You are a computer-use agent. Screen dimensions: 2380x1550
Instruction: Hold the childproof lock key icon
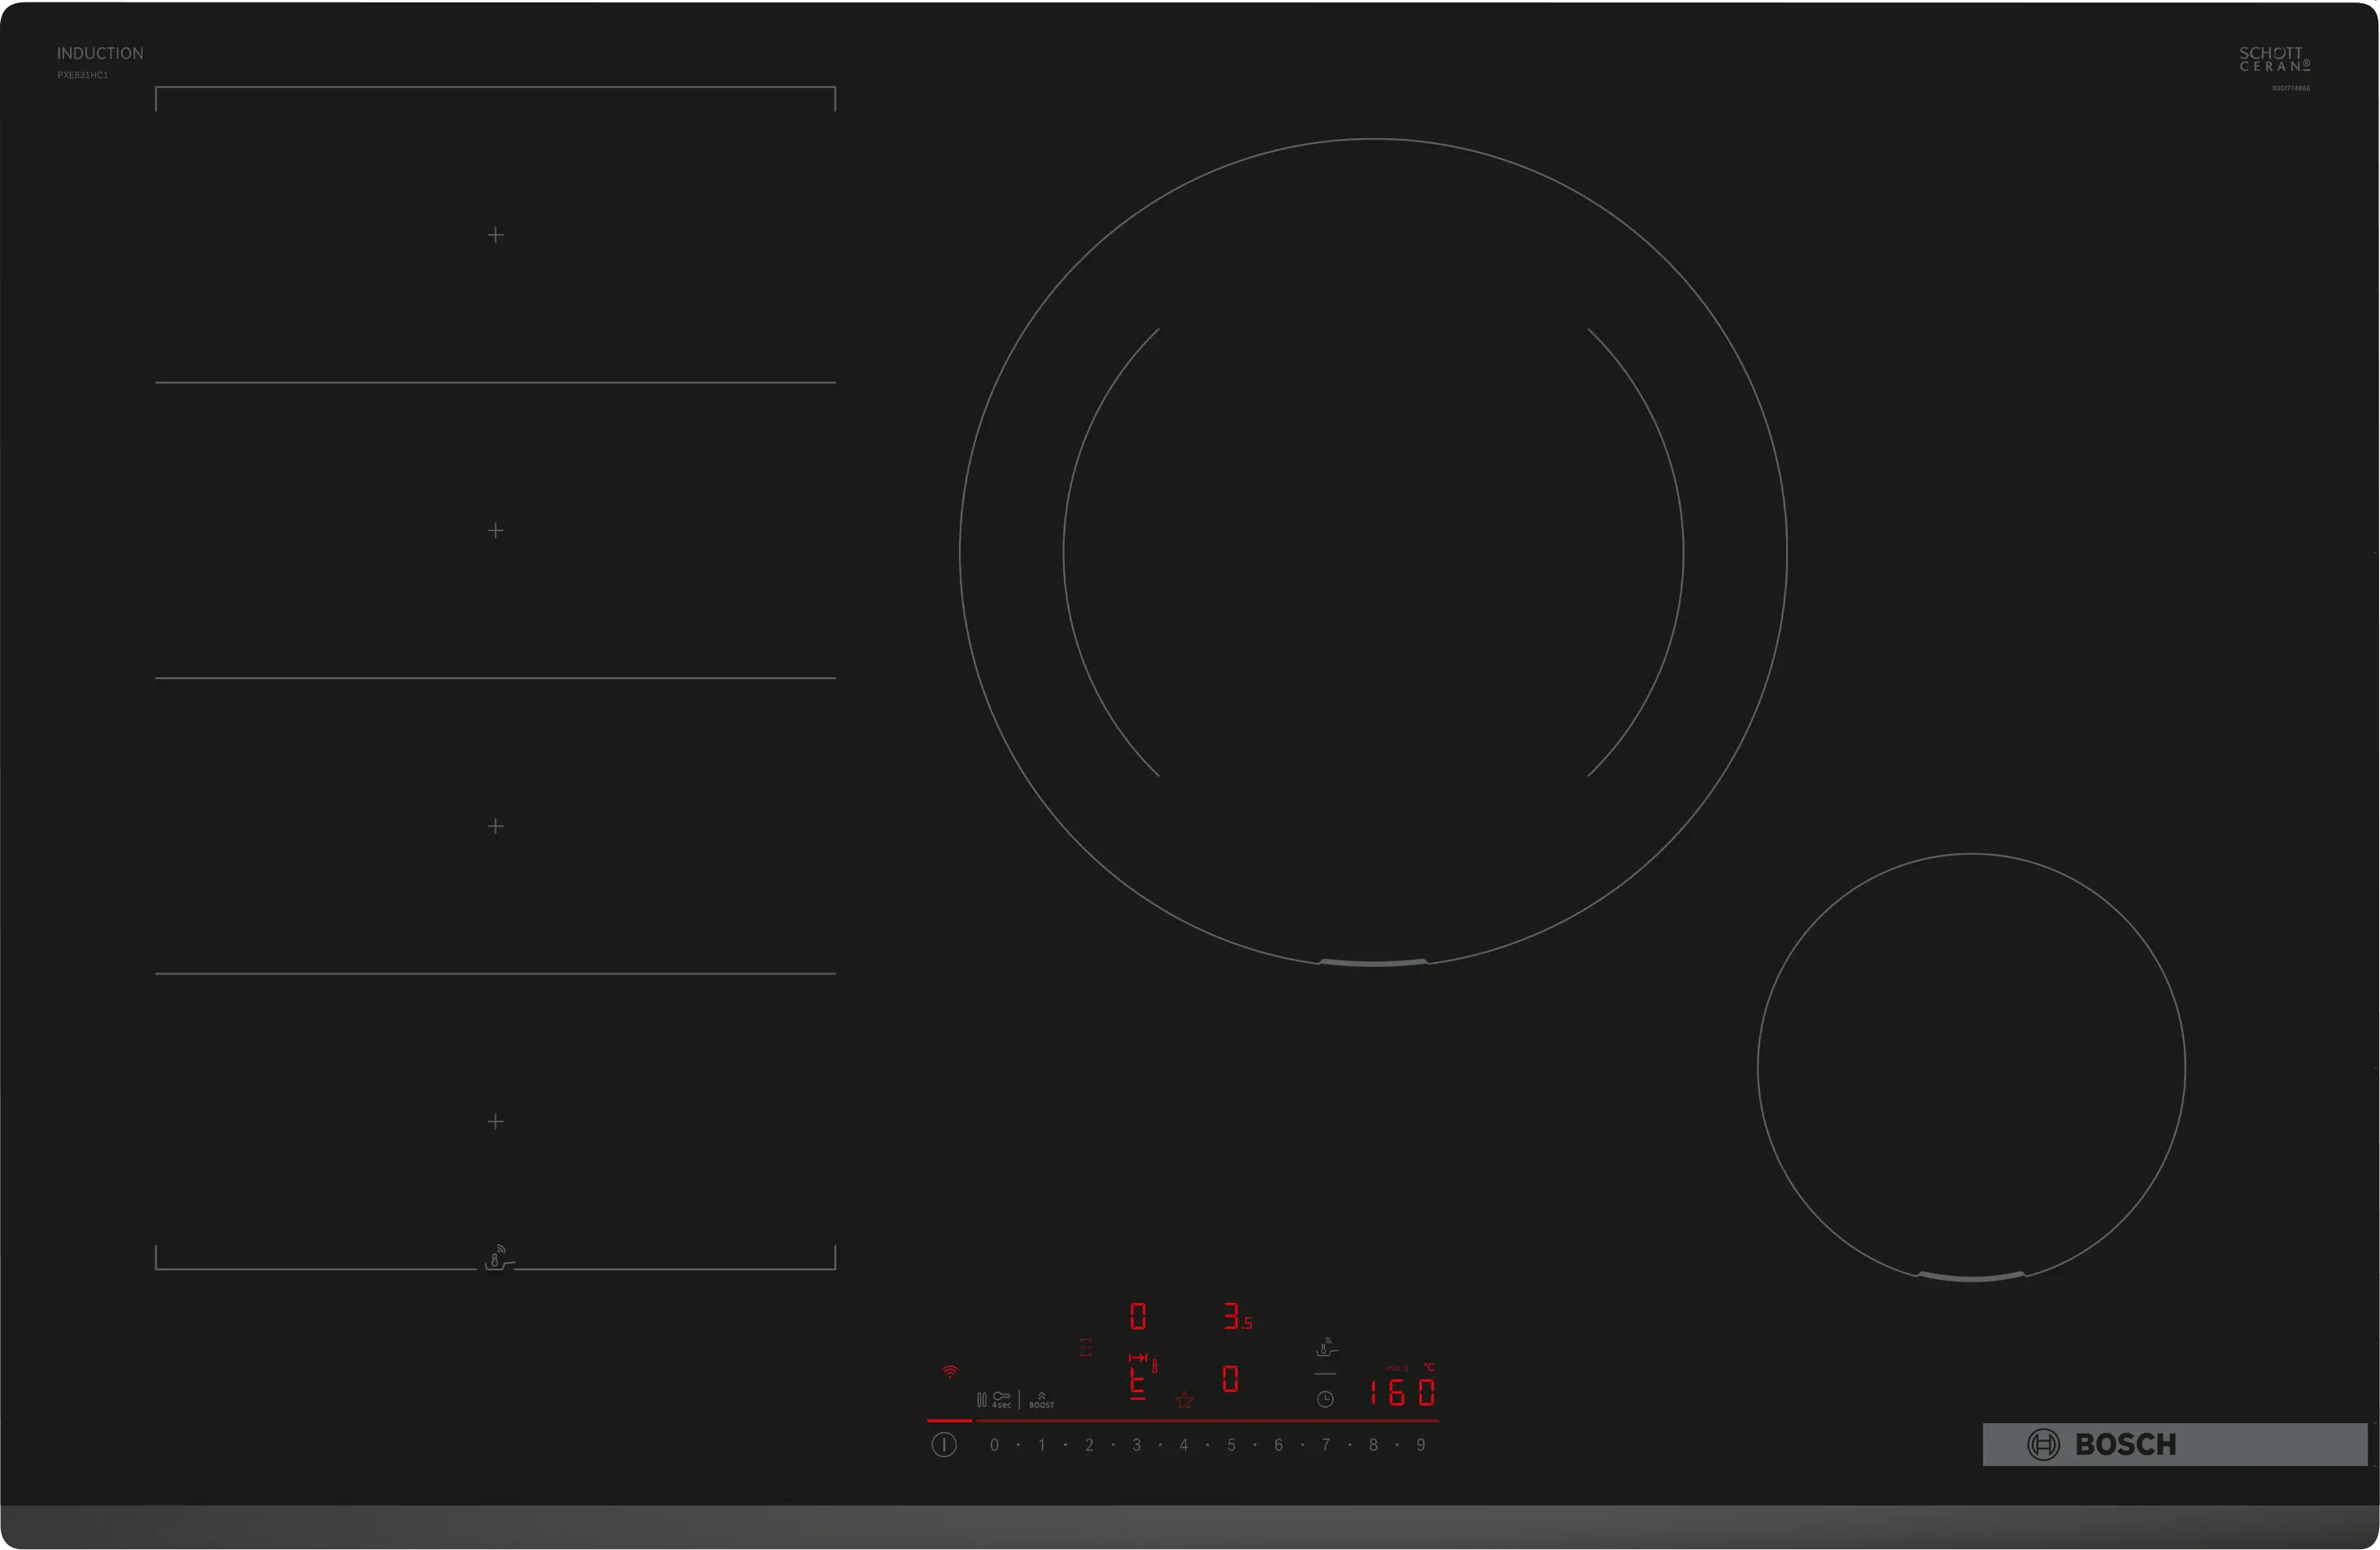(x=1001, y=1399)
